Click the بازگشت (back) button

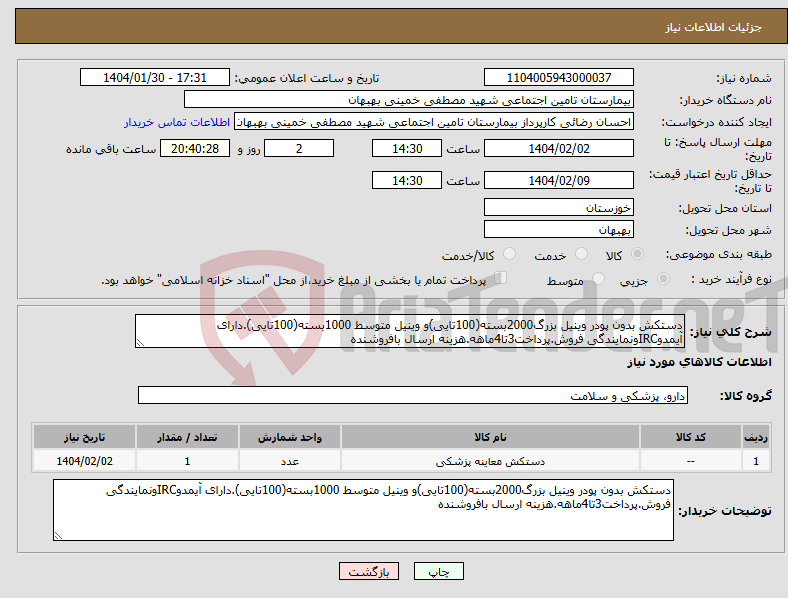point(369,571)
